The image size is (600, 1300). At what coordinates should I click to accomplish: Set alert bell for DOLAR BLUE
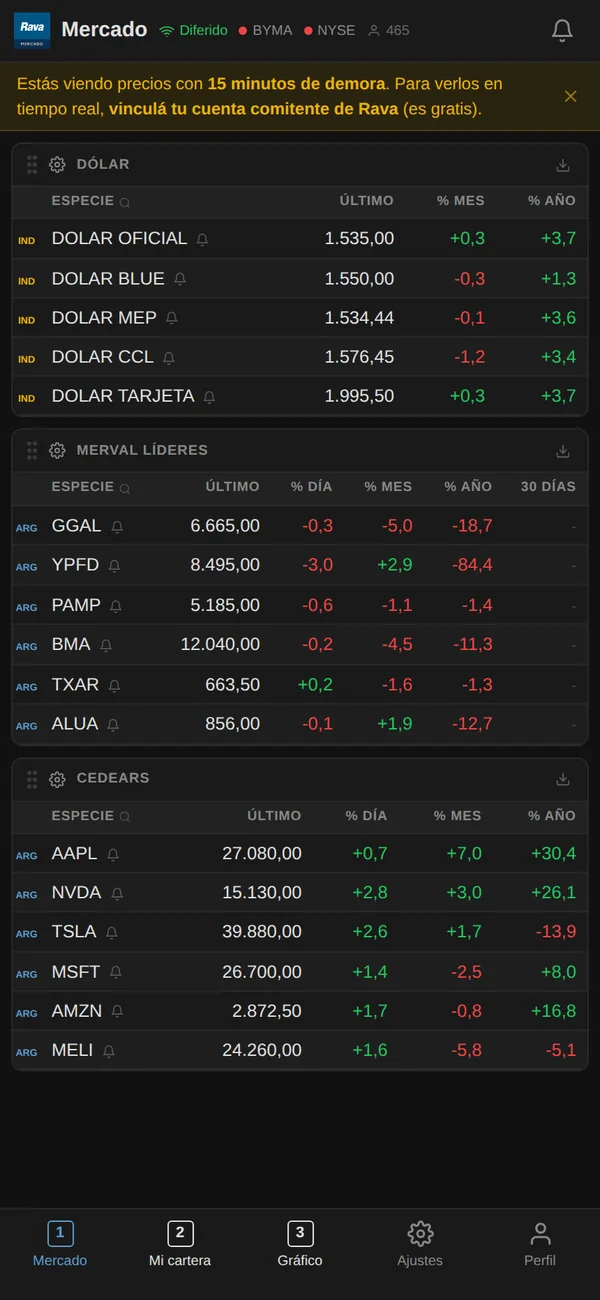click(x=180, y=279)
